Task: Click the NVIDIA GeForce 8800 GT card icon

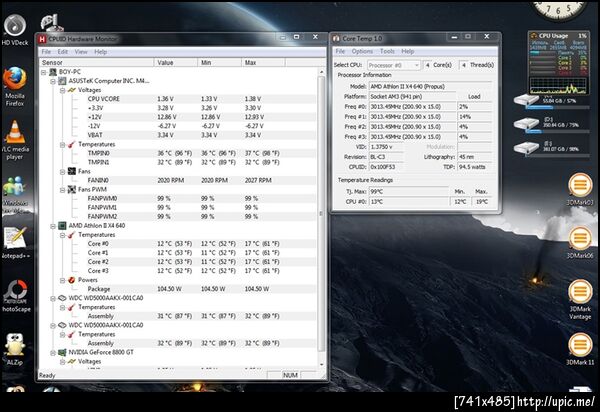Action: (x=62, y=352)
